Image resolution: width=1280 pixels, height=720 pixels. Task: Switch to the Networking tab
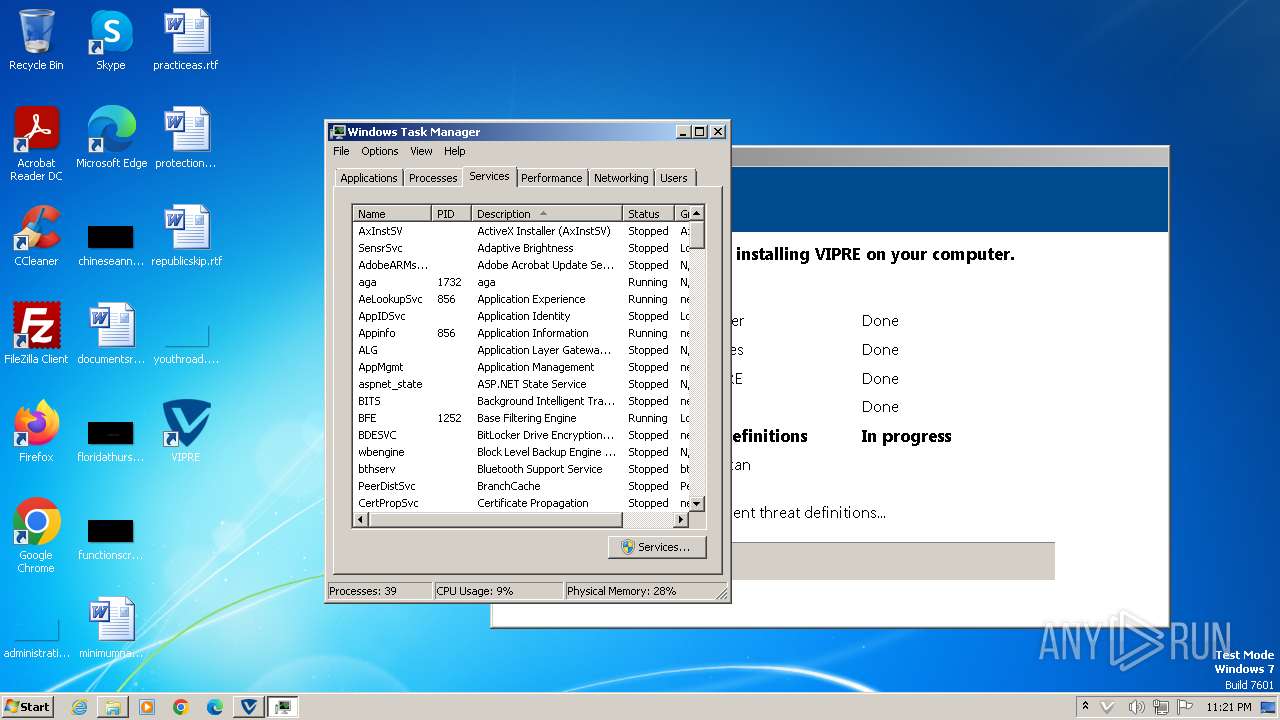click(621, 178)
